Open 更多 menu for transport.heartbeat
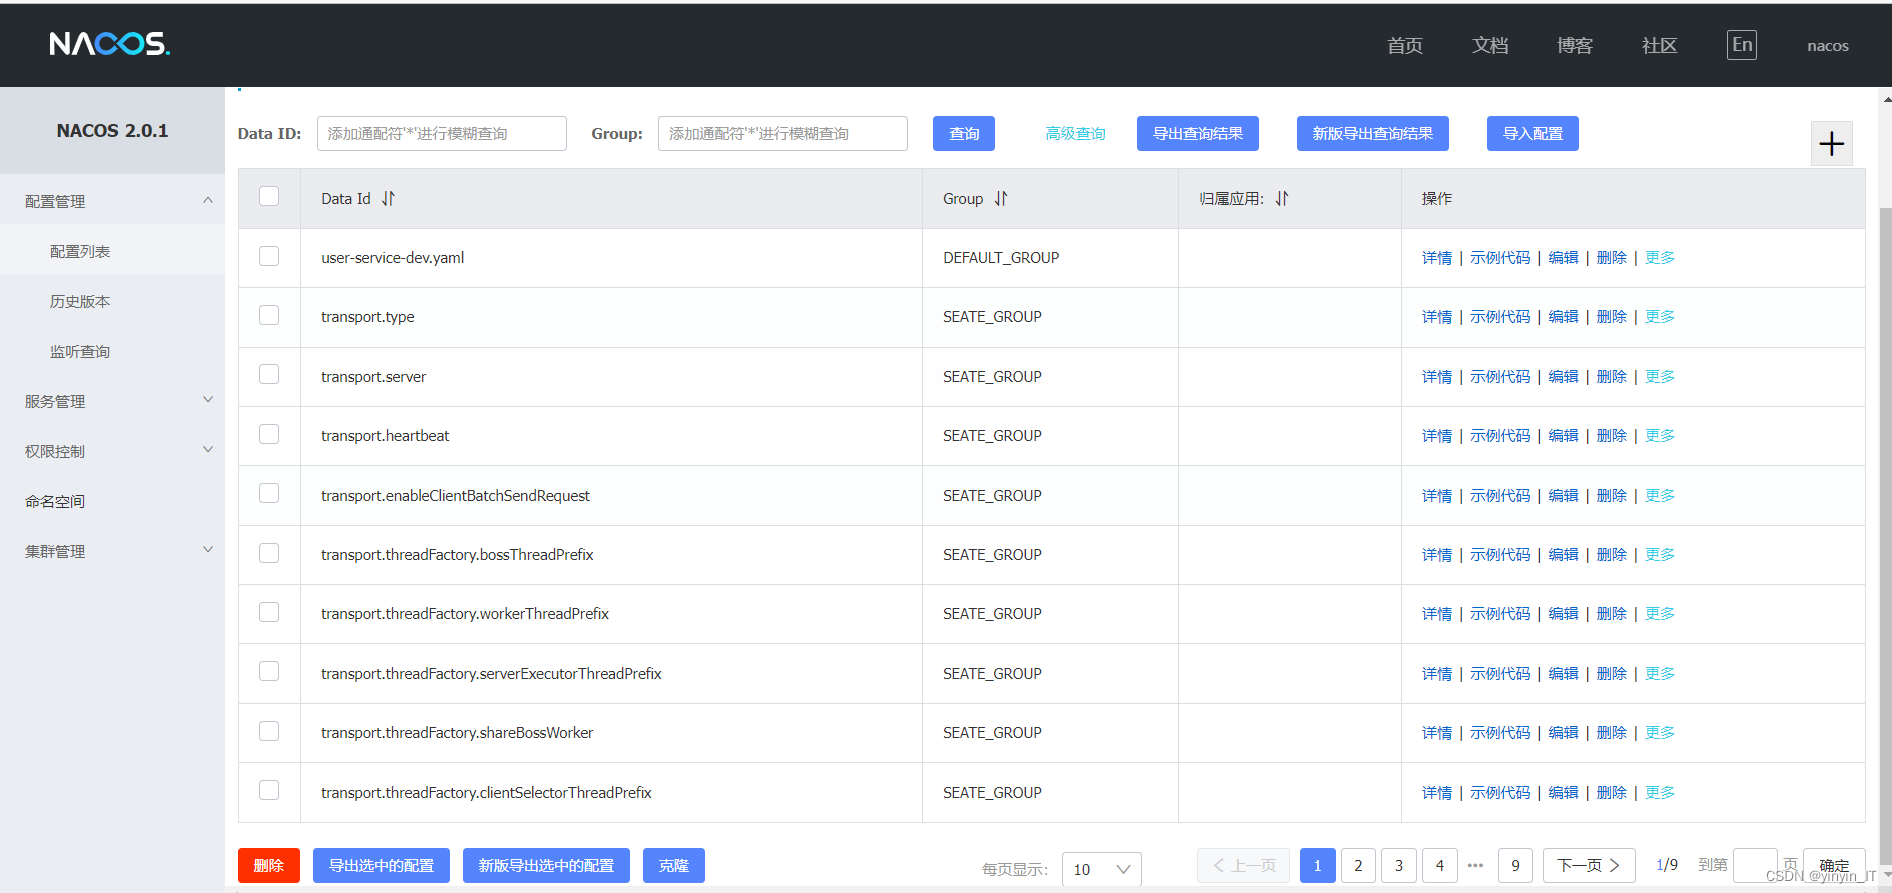 coord(1660,436)
